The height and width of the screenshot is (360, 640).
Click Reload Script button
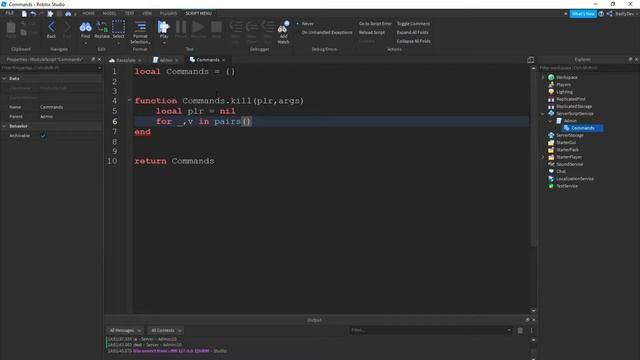[x=372, y=33]
